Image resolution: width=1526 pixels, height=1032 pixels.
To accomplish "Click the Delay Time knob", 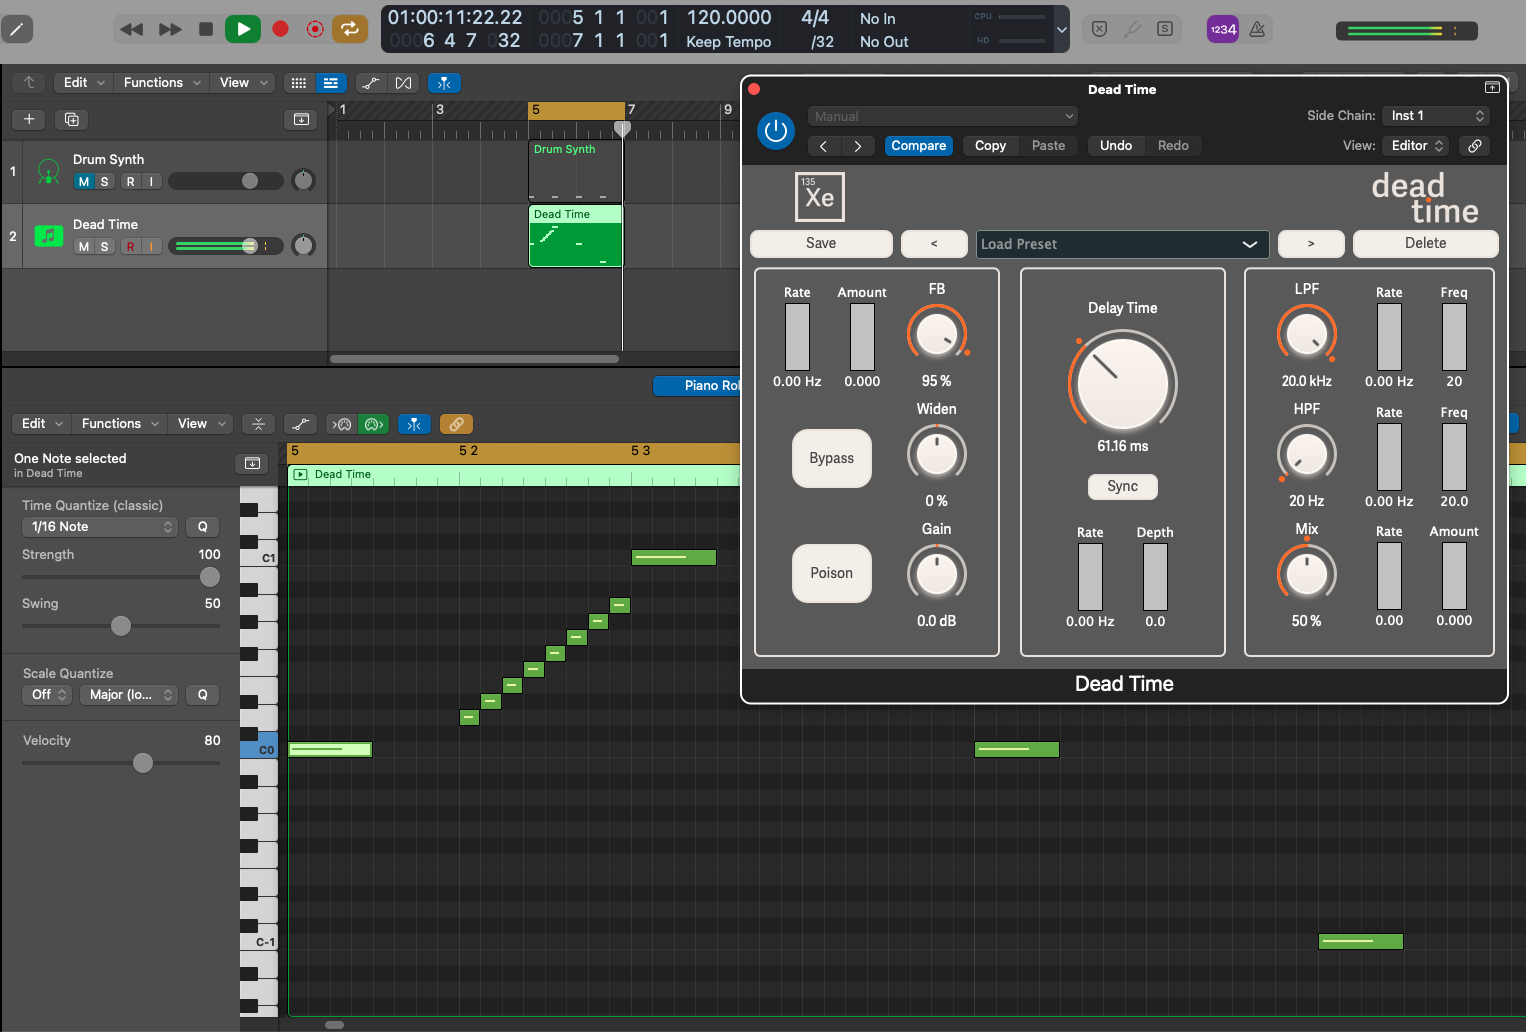I will [1123, 384].
